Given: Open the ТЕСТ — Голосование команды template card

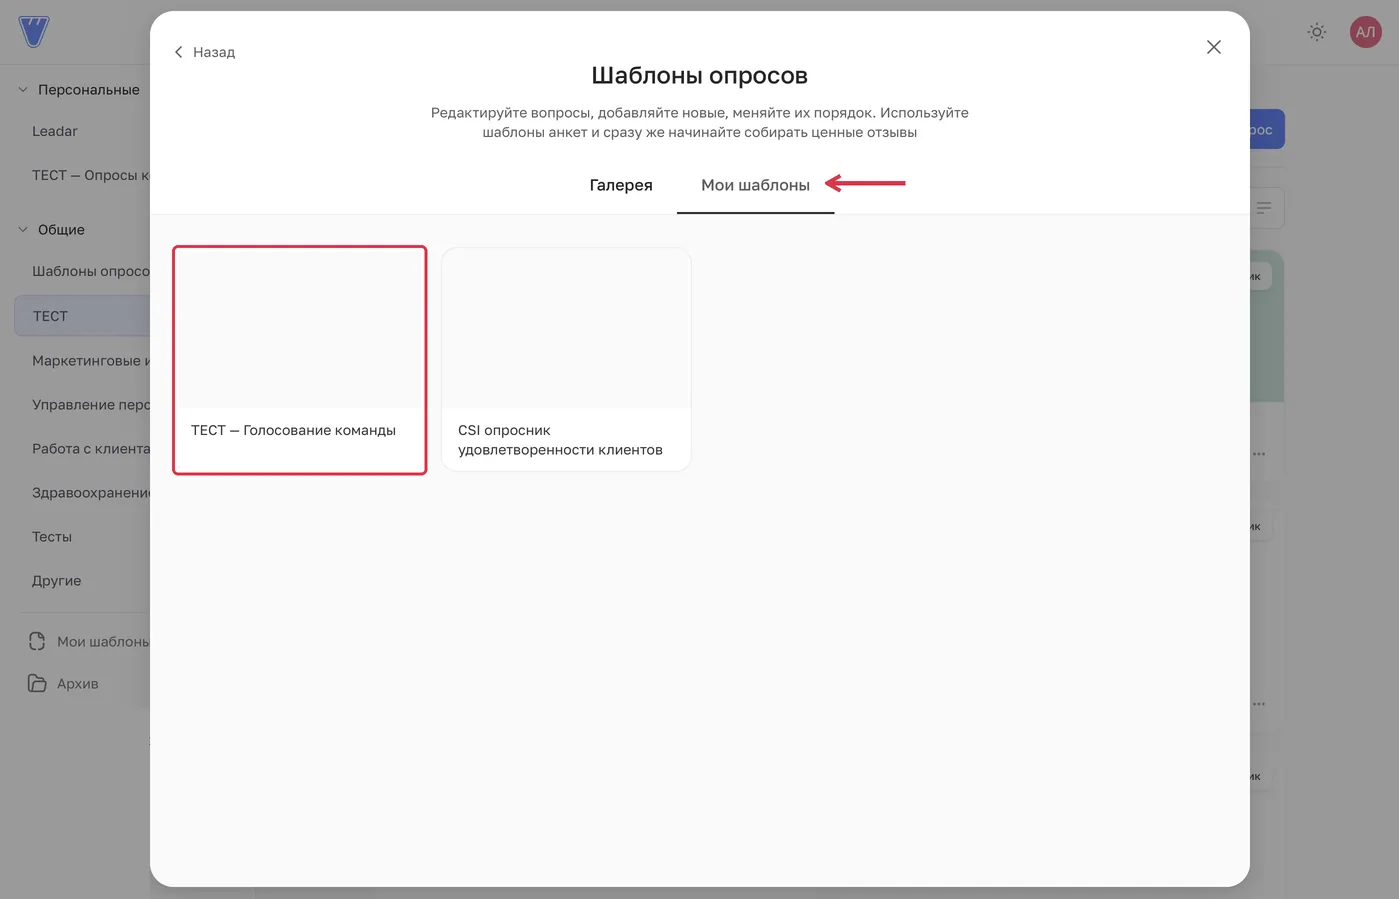Looking at the screenshot, I should click(x=300, y=360).
